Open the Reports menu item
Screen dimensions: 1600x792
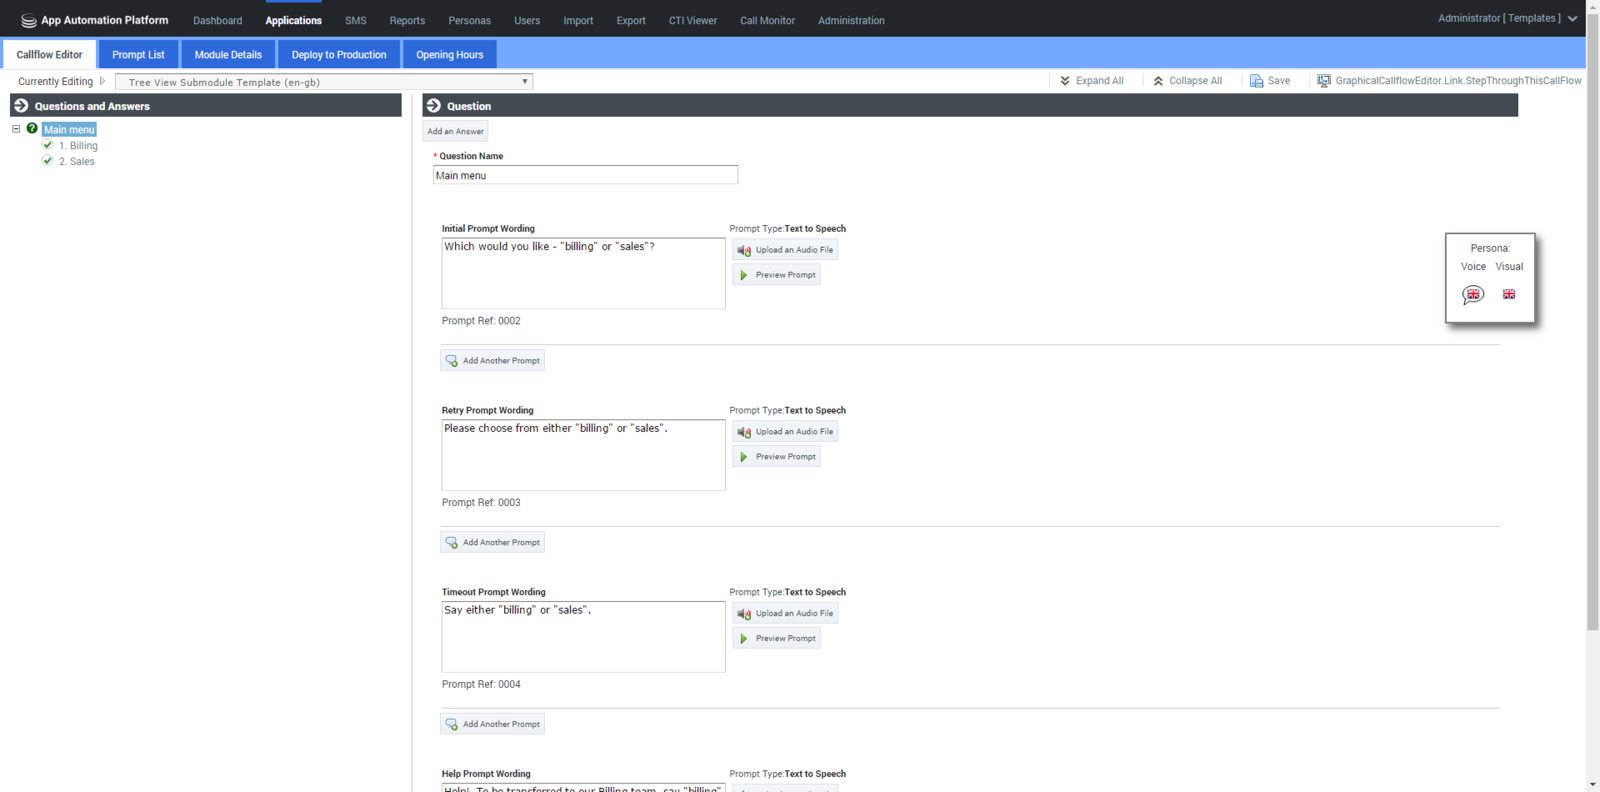coord(407,20)
